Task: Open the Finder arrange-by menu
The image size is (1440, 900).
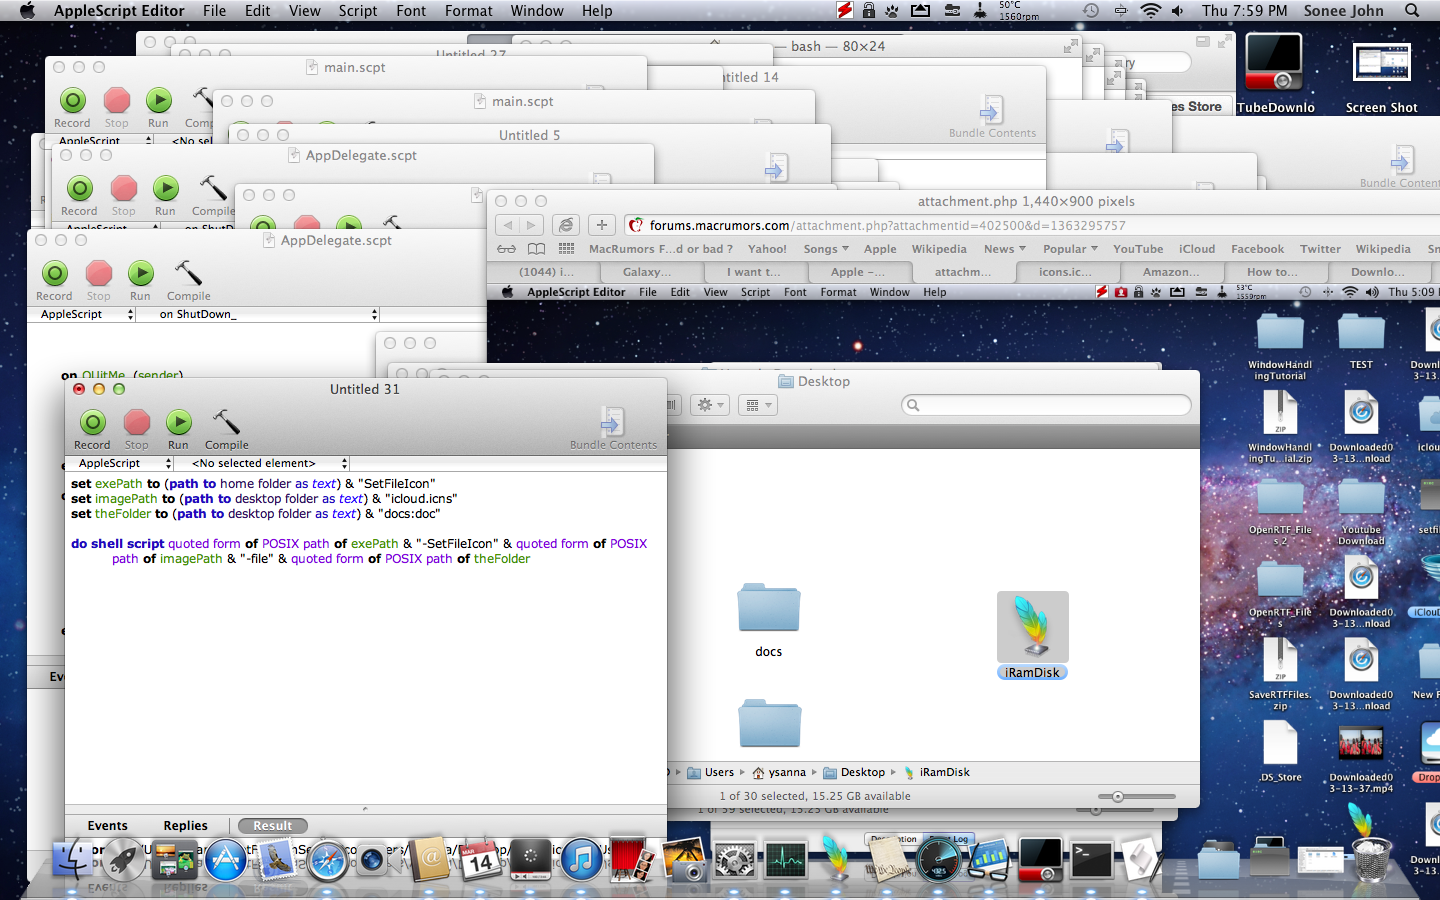Action: pyautogui.click(x=758, y=405)
